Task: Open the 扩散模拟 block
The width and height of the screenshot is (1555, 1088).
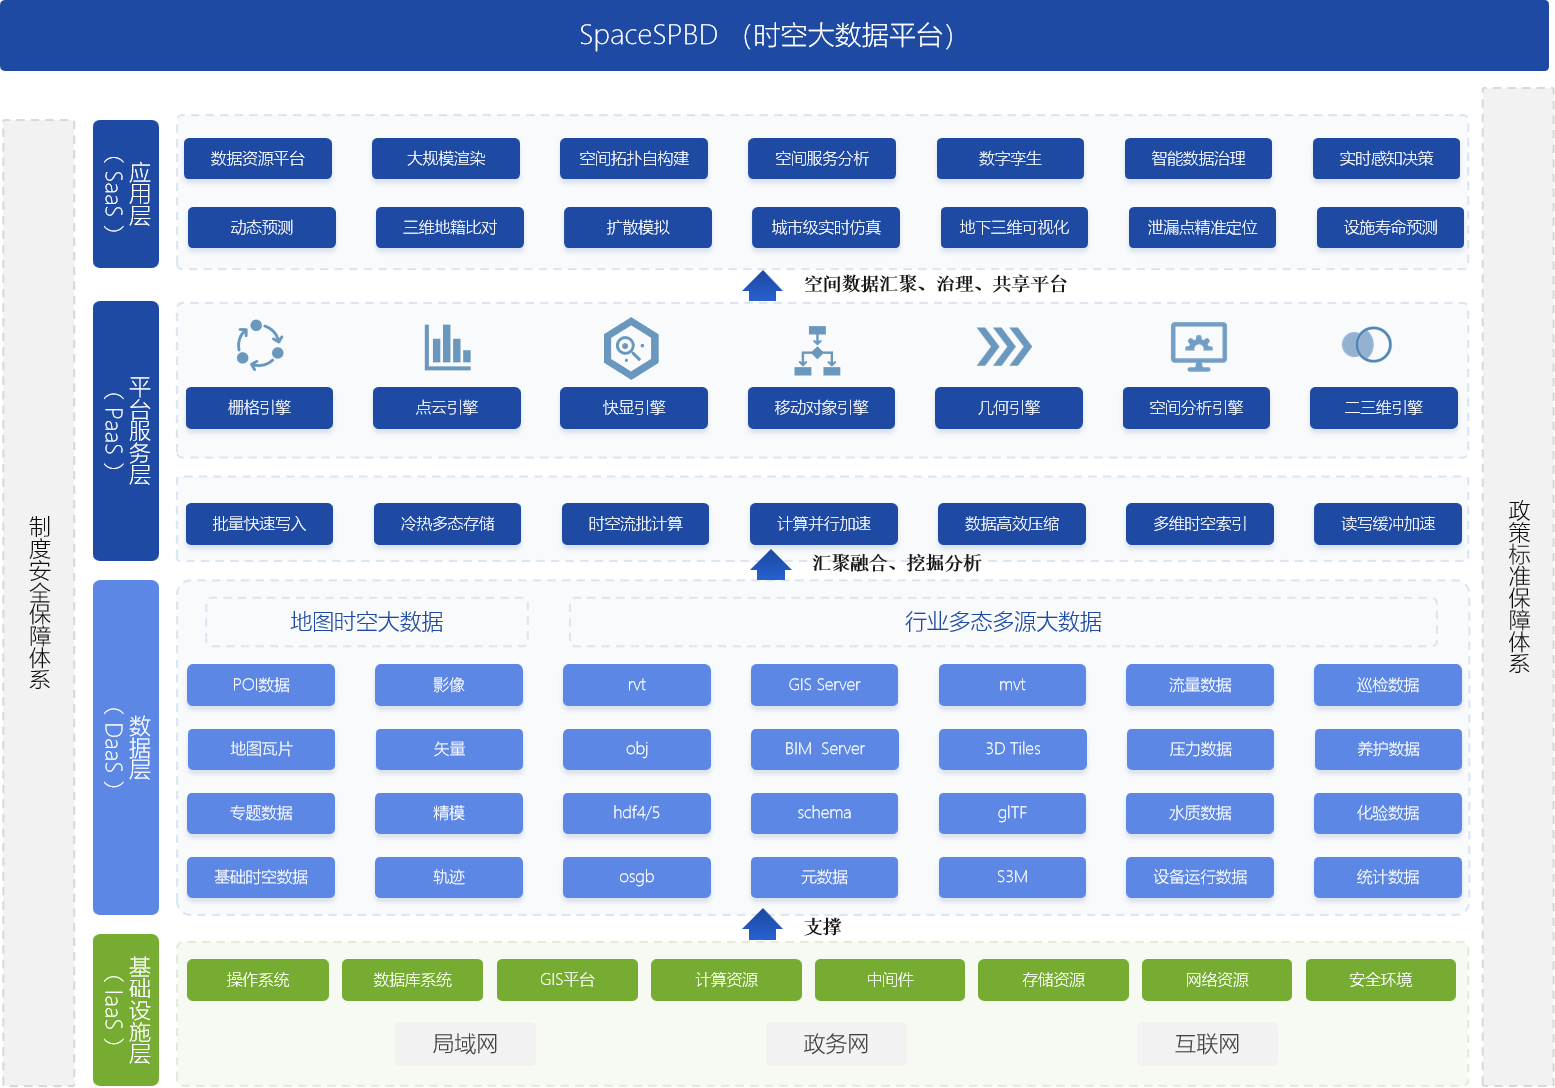Action: (638, 227)
